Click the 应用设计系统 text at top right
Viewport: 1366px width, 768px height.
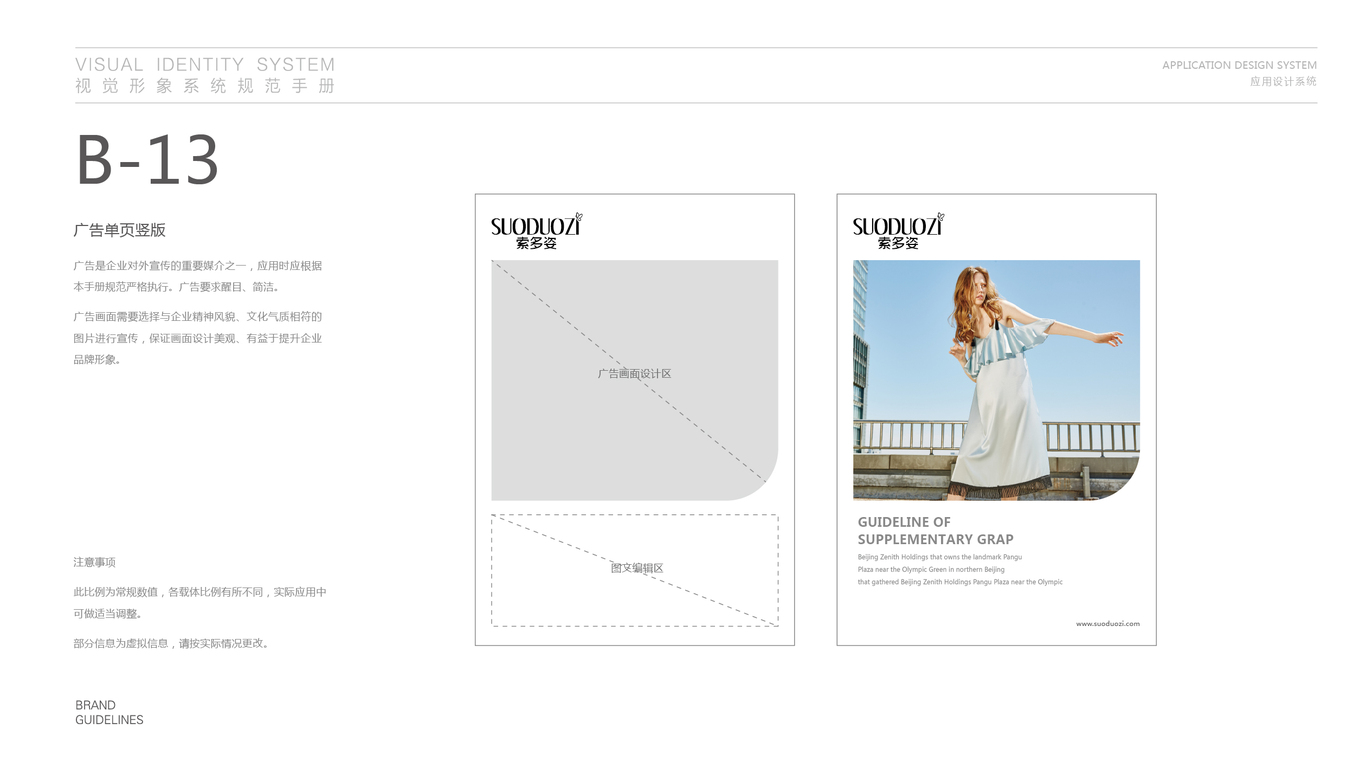(1283, 81)
